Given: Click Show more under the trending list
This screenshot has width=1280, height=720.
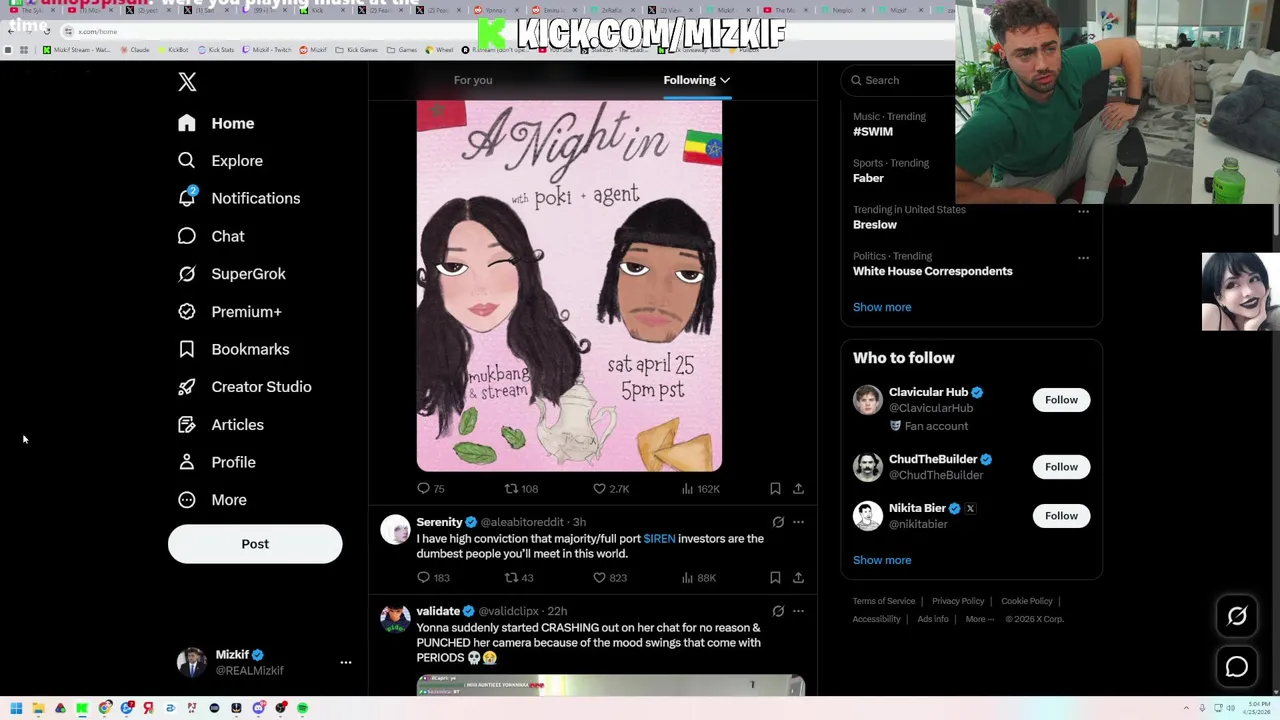Looking at the screenshot, I should point(882,307).
